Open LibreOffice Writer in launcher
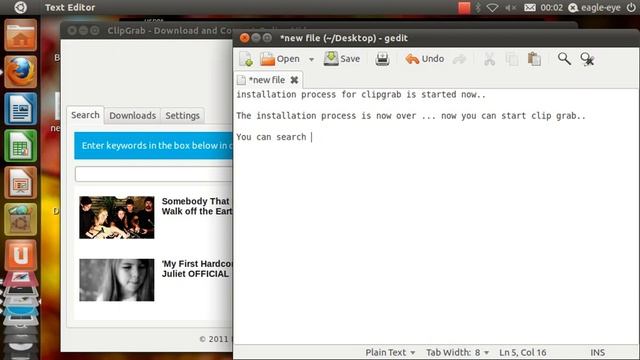This screenshot has height=360, width=640. (21, 109)
